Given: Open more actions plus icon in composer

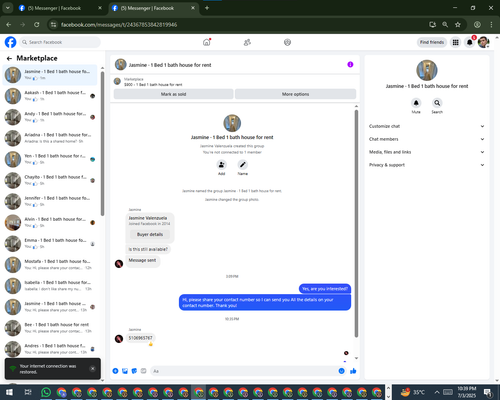Looking at the screenshot, I should click(115, 371).
